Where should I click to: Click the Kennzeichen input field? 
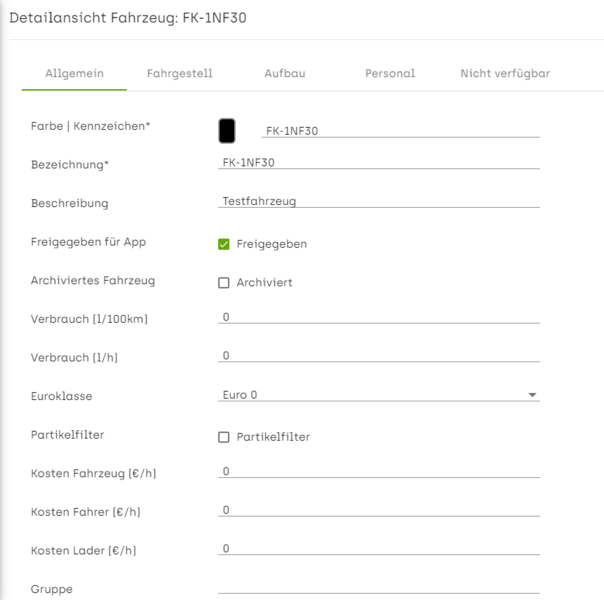click(x=401, y=131)
